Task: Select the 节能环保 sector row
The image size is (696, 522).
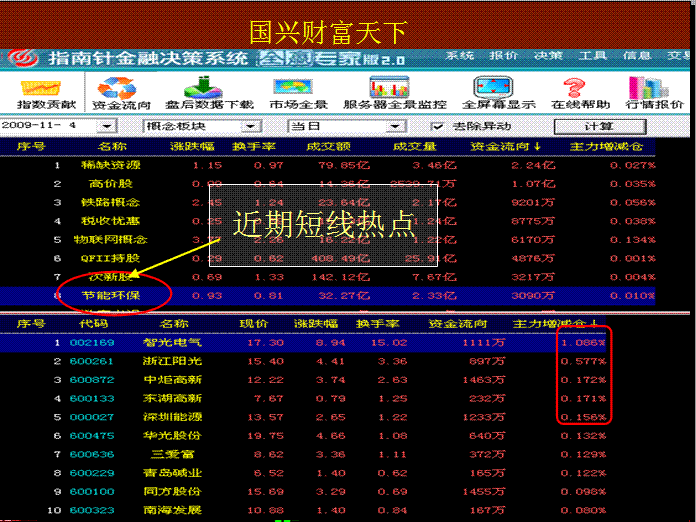Action: pos(328,296)
